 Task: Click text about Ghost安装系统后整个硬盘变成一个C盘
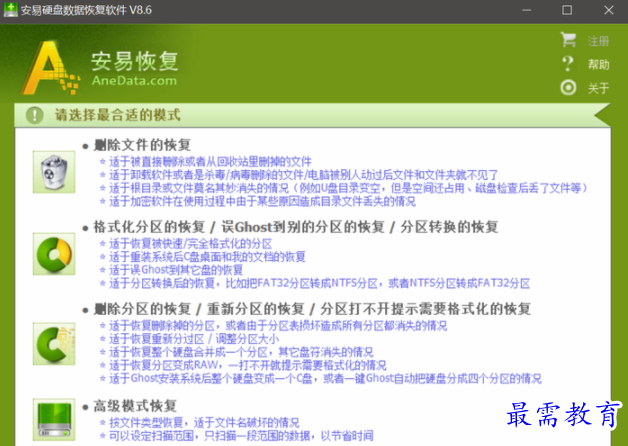click(x=325, y=379)
